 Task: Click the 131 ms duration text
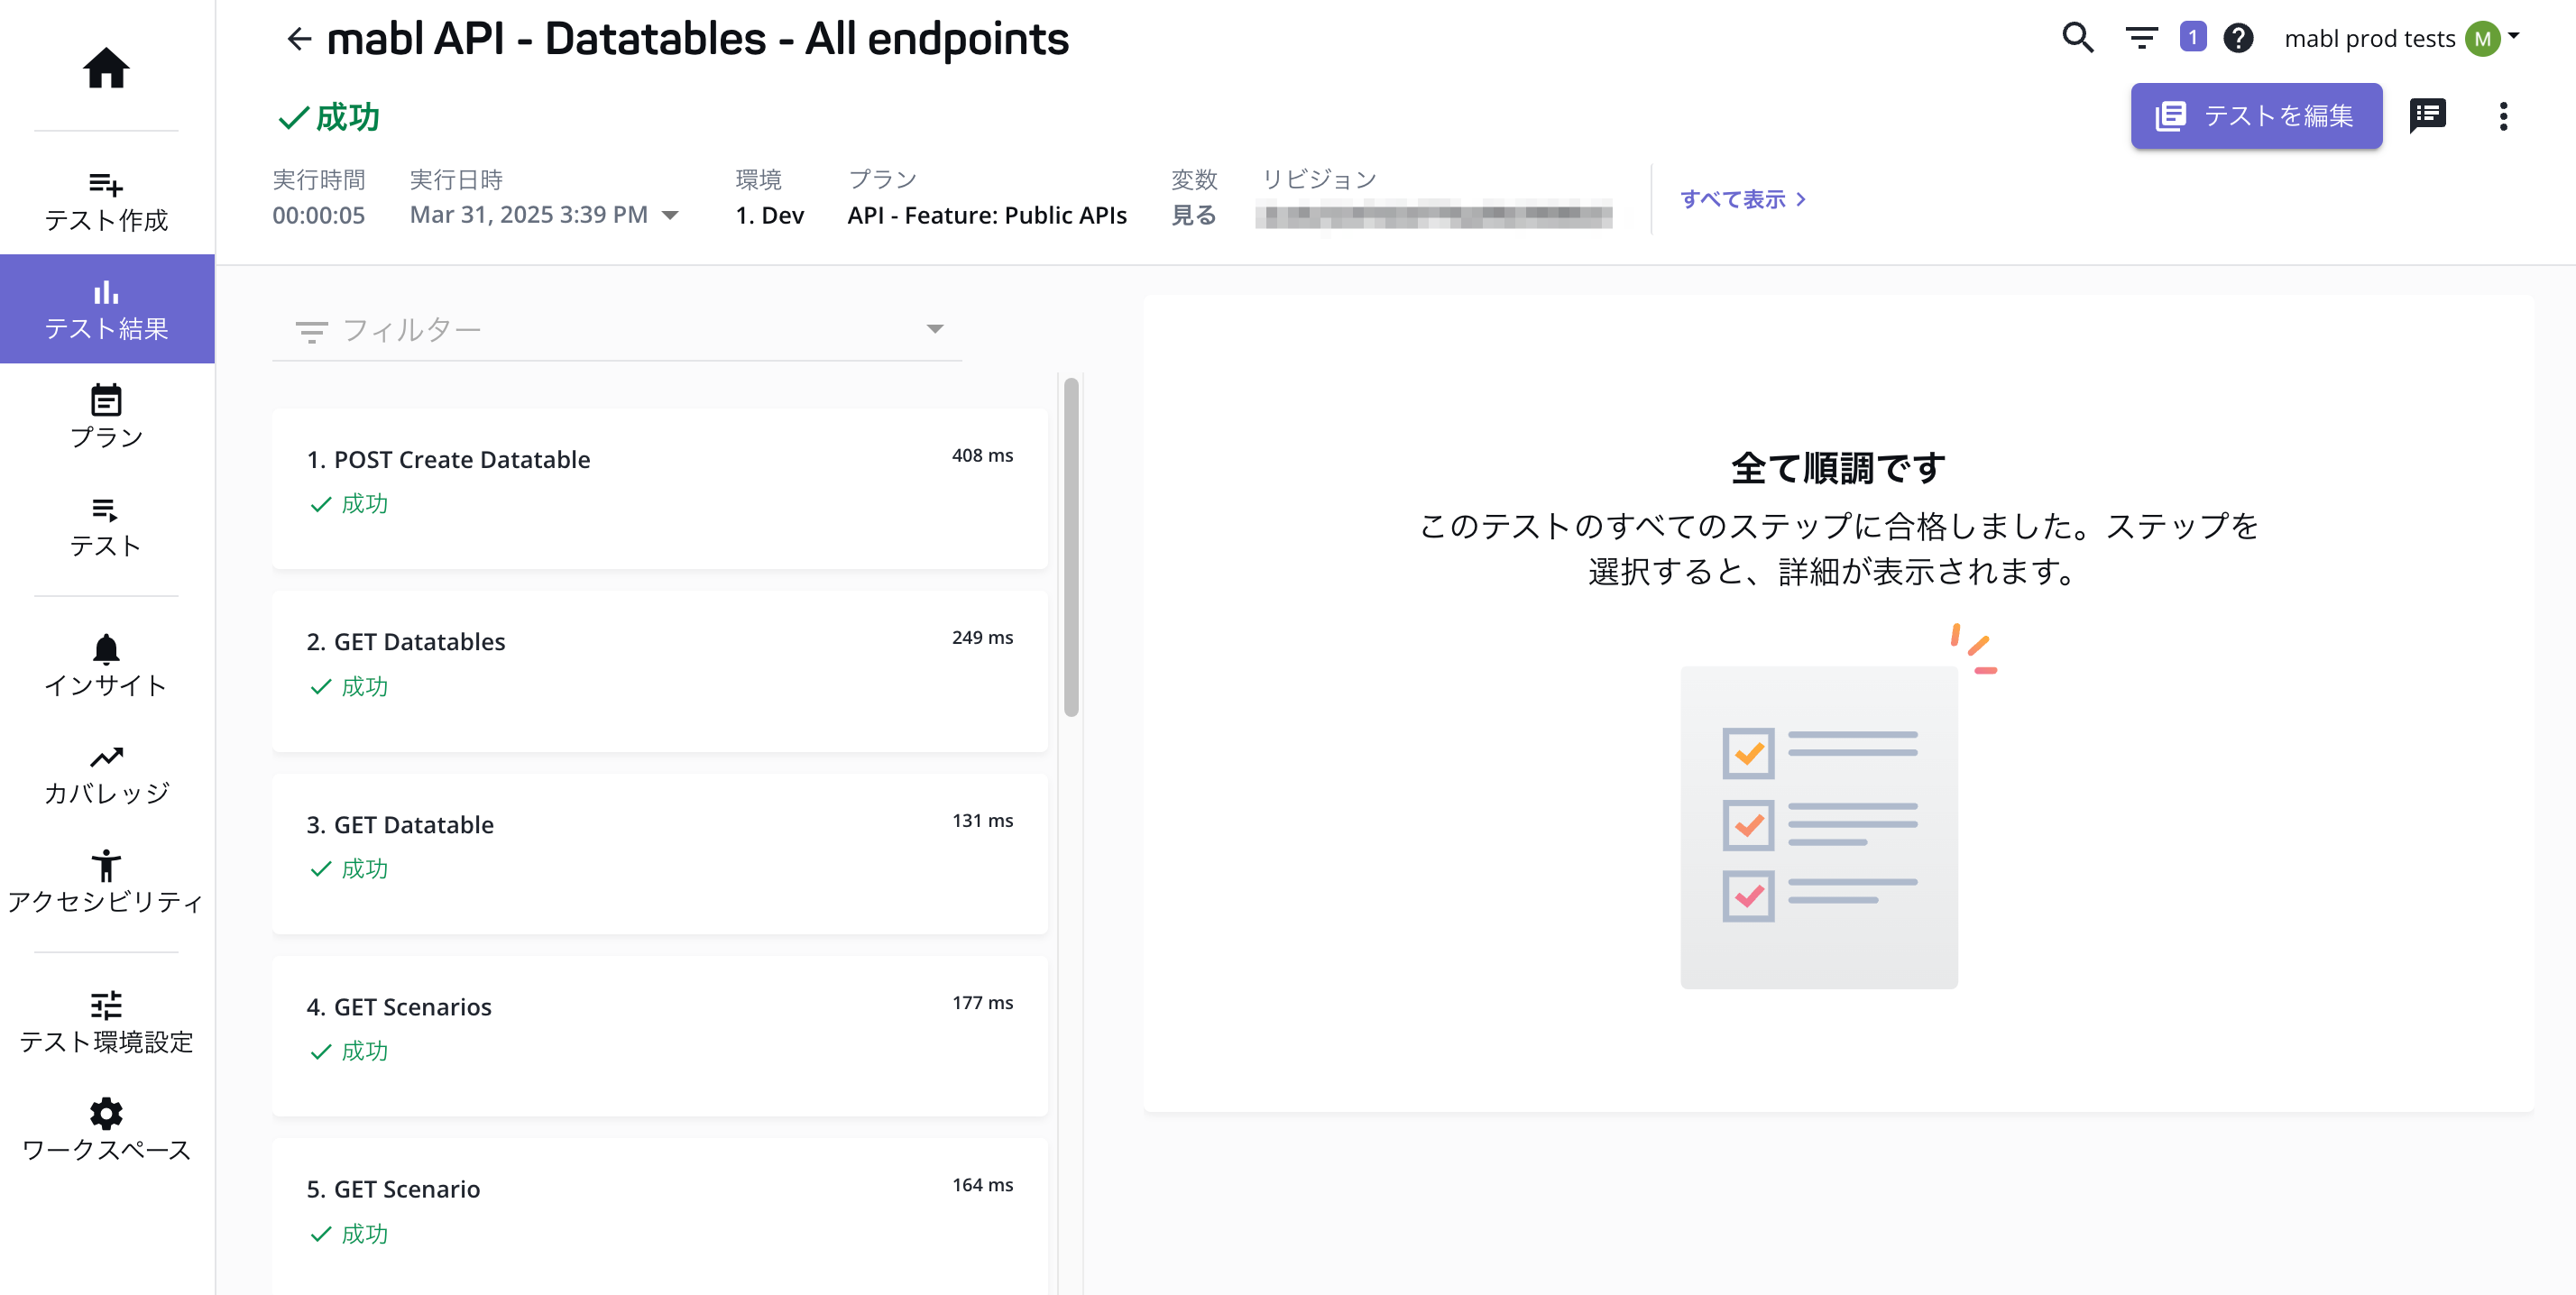pos(982,820)
